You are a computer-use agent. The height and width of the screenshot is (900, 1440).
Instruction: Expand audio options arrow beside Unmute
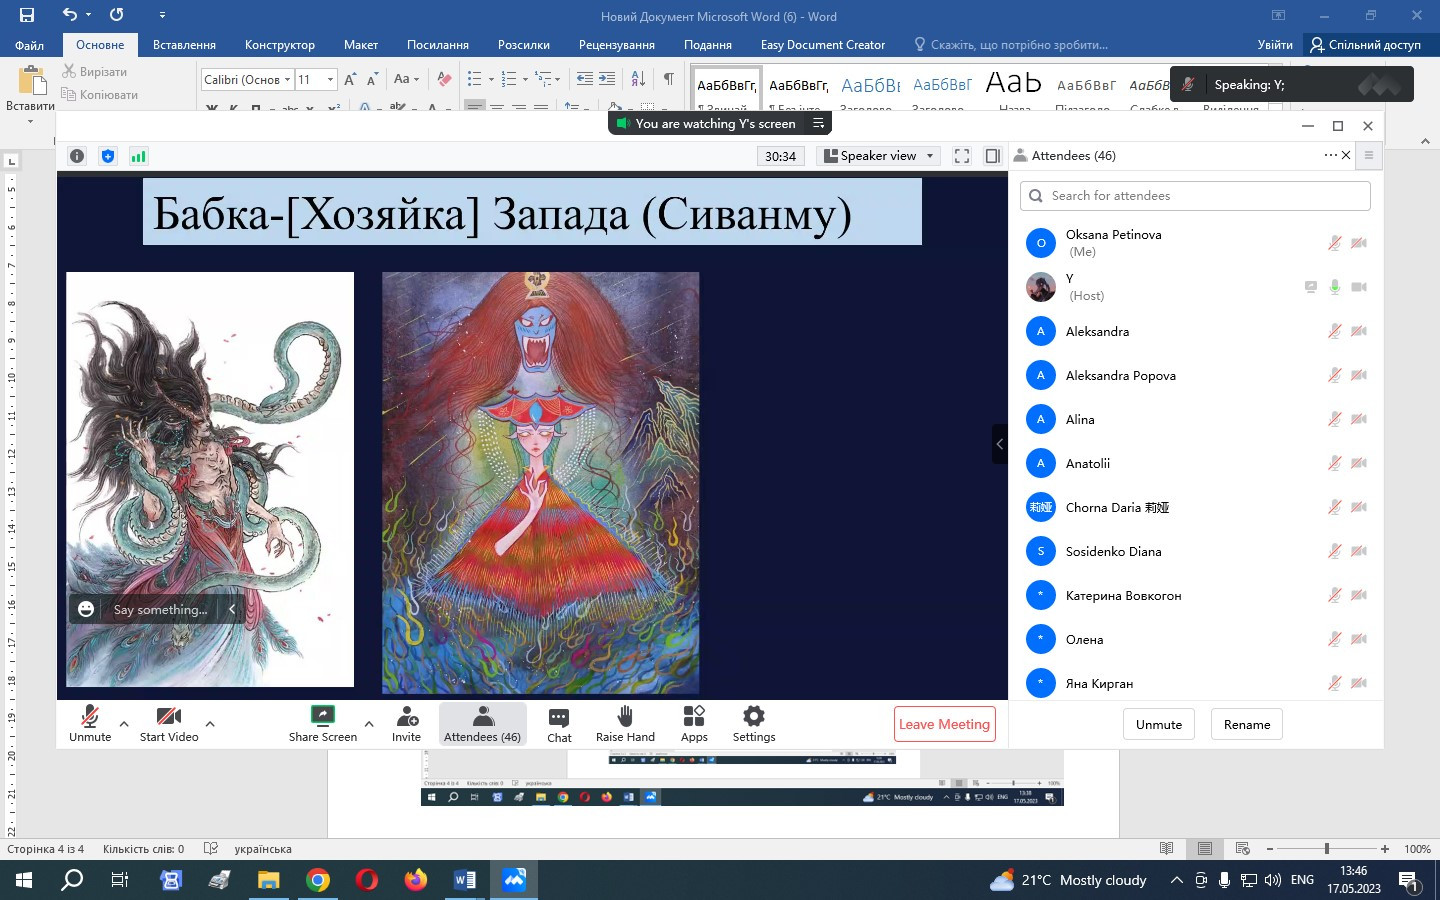pyautogui.click(x=124, y=723)
